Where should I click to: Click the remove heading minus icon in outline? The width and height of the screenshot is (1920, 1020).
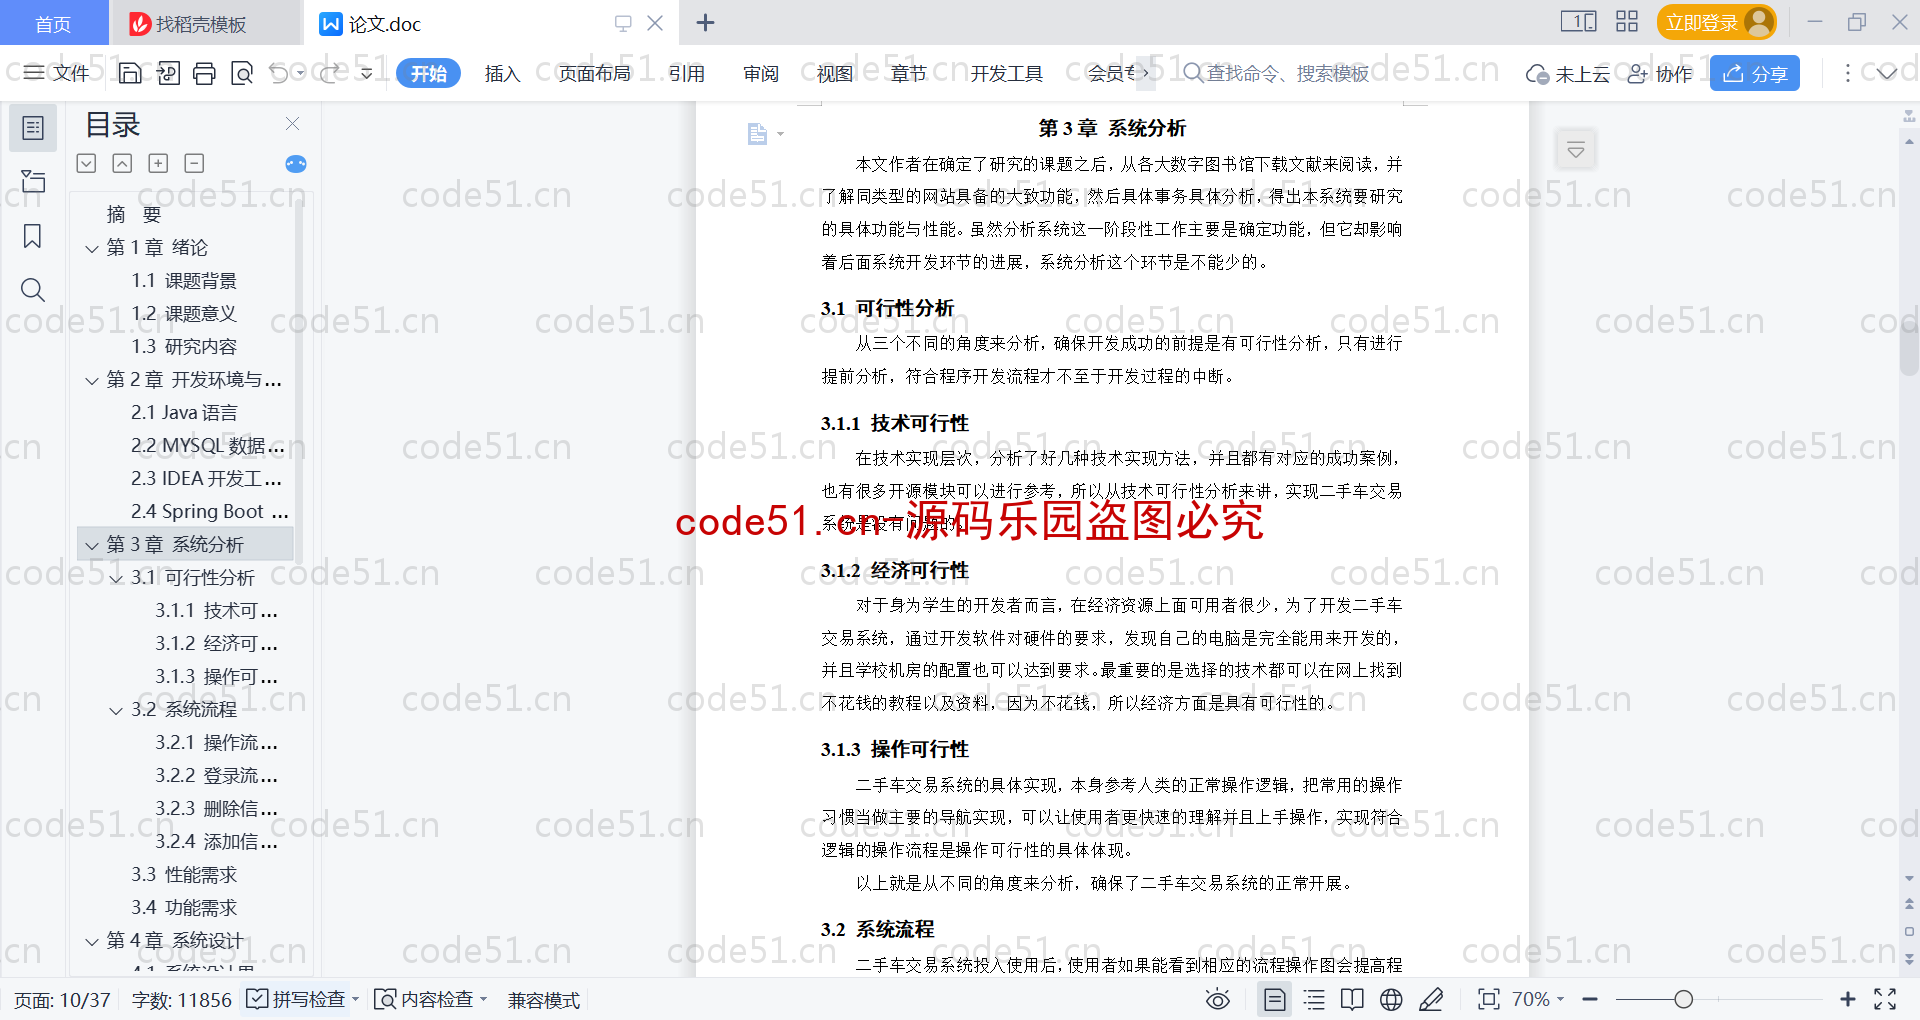coord(194,163)
